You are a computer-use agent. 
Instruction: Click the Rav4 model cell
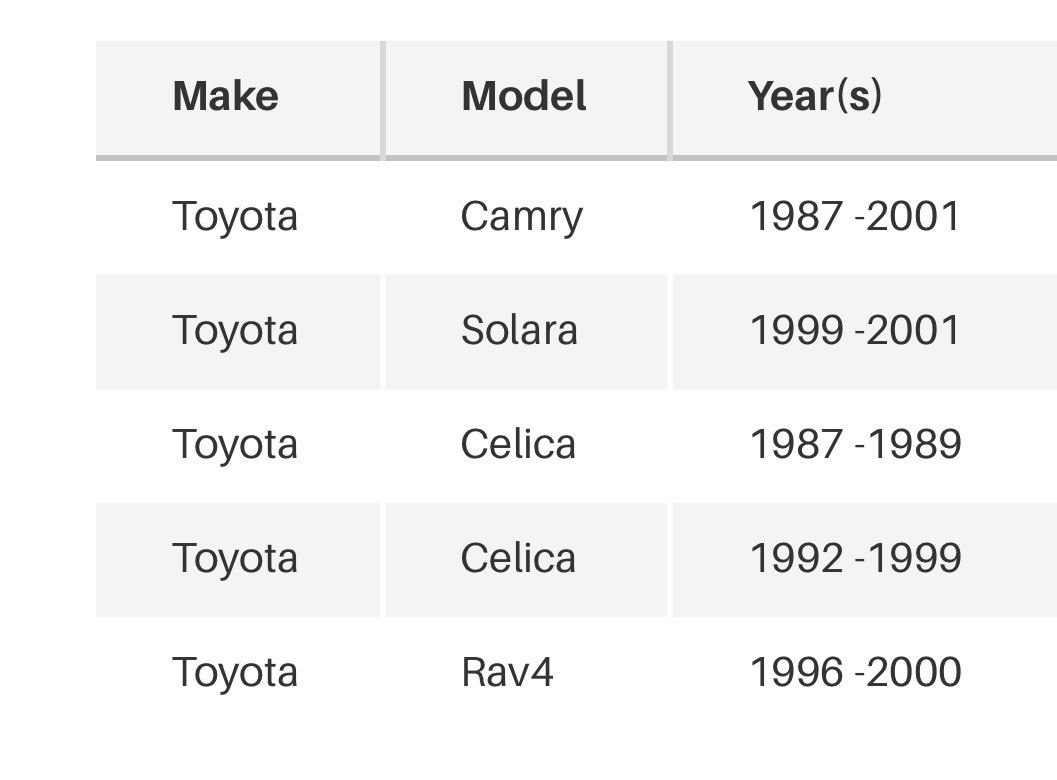(507, 673)
